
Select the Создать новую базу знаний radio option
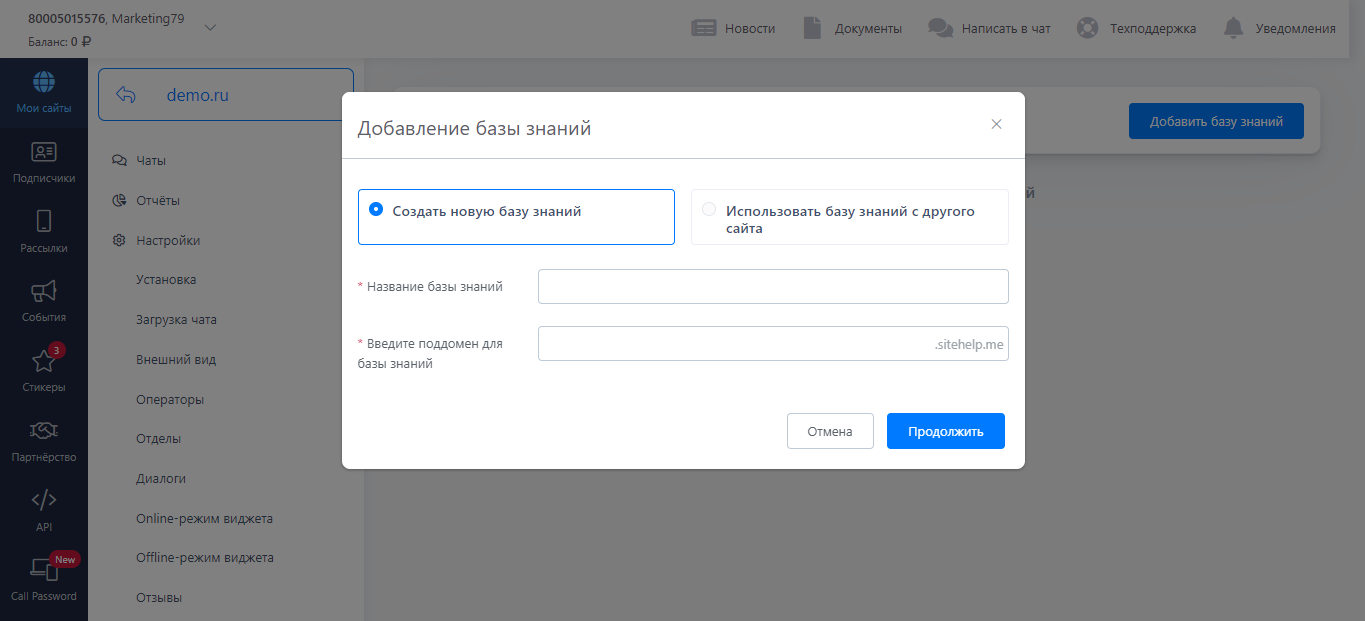pyautogui.click(x=376, y=210)
